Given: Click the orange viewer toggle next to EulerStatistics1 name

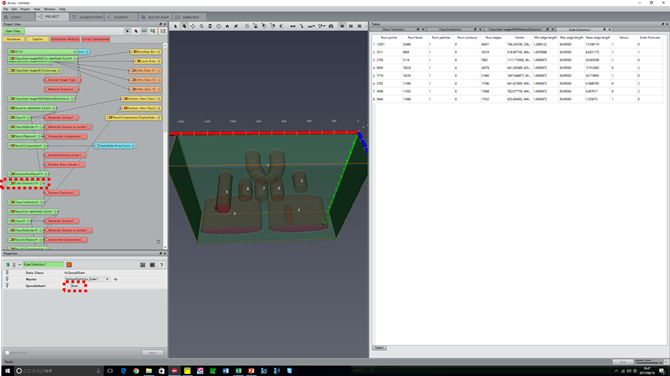Looking at the screenshot, I should tap(69, 265).
